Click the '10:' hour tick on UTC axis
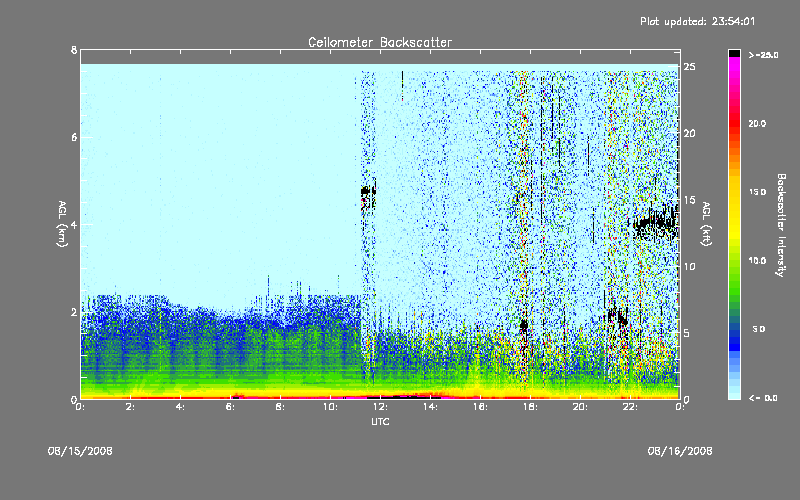The height and width of the screenshot is (500, 800). pos(330,407)
